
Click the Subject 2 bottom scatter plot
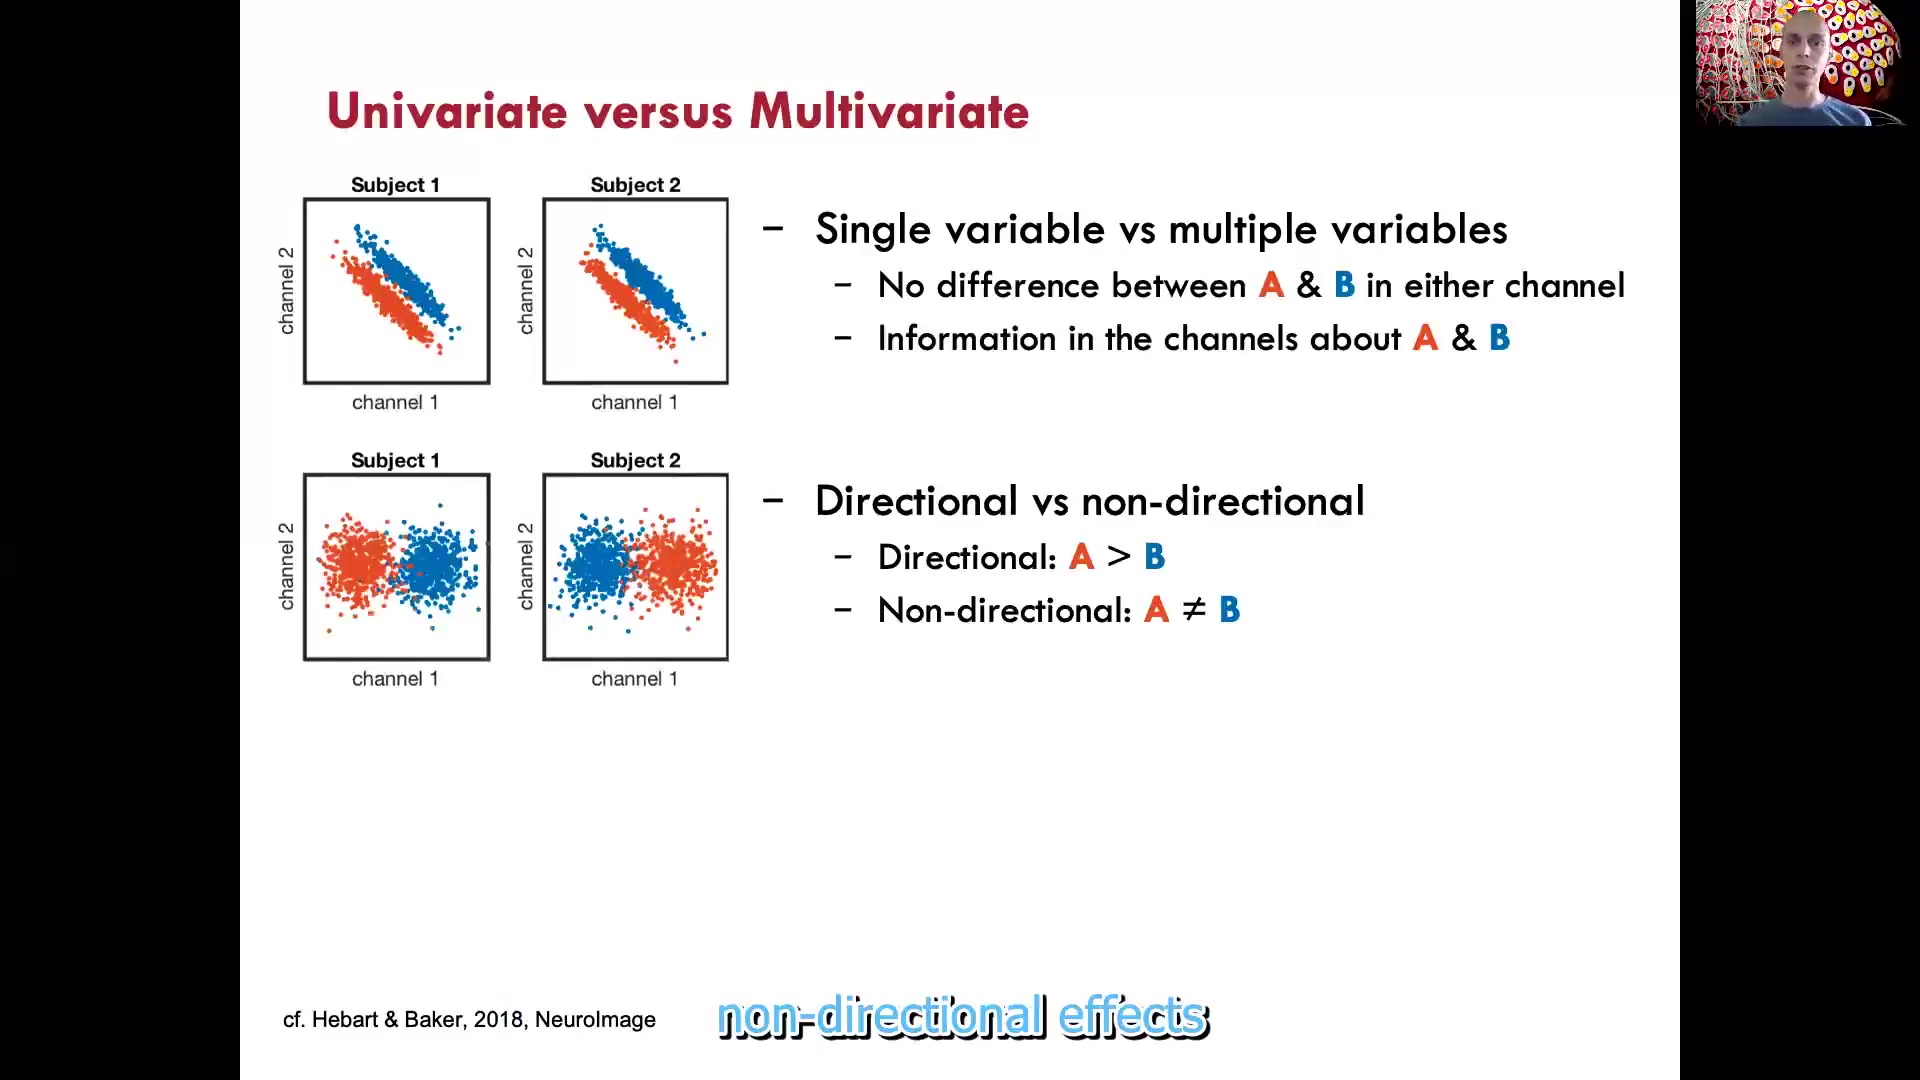tap(634, 567)
